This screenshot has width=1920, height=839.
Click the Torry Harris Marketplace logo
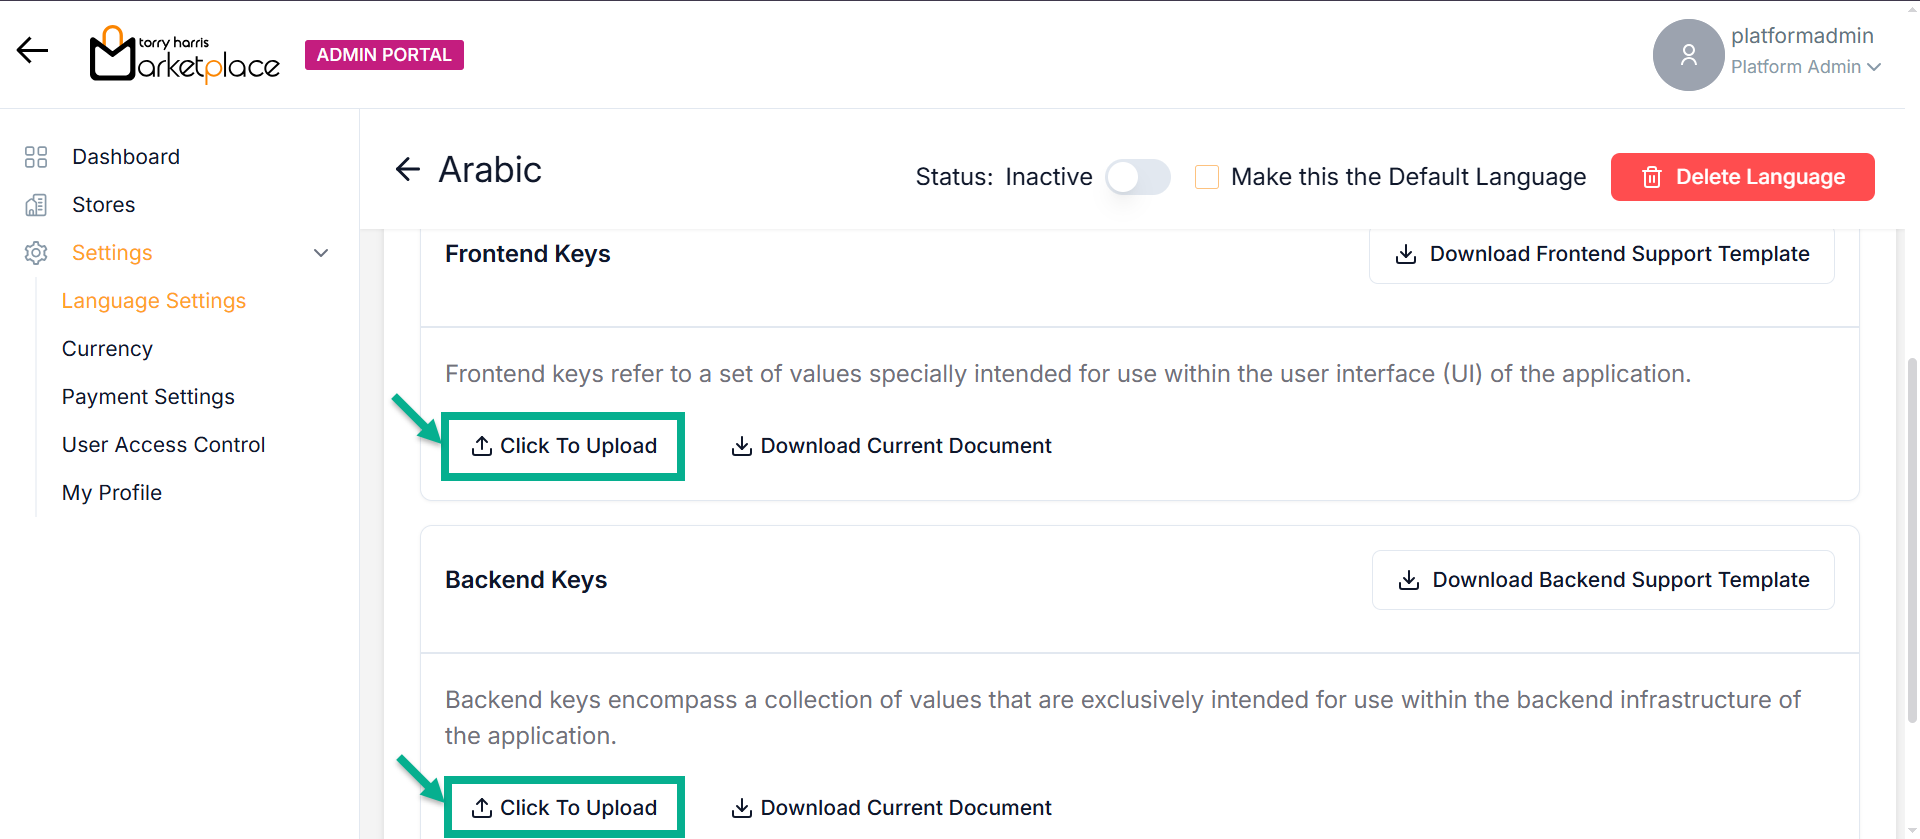click(x=185, y=55)
